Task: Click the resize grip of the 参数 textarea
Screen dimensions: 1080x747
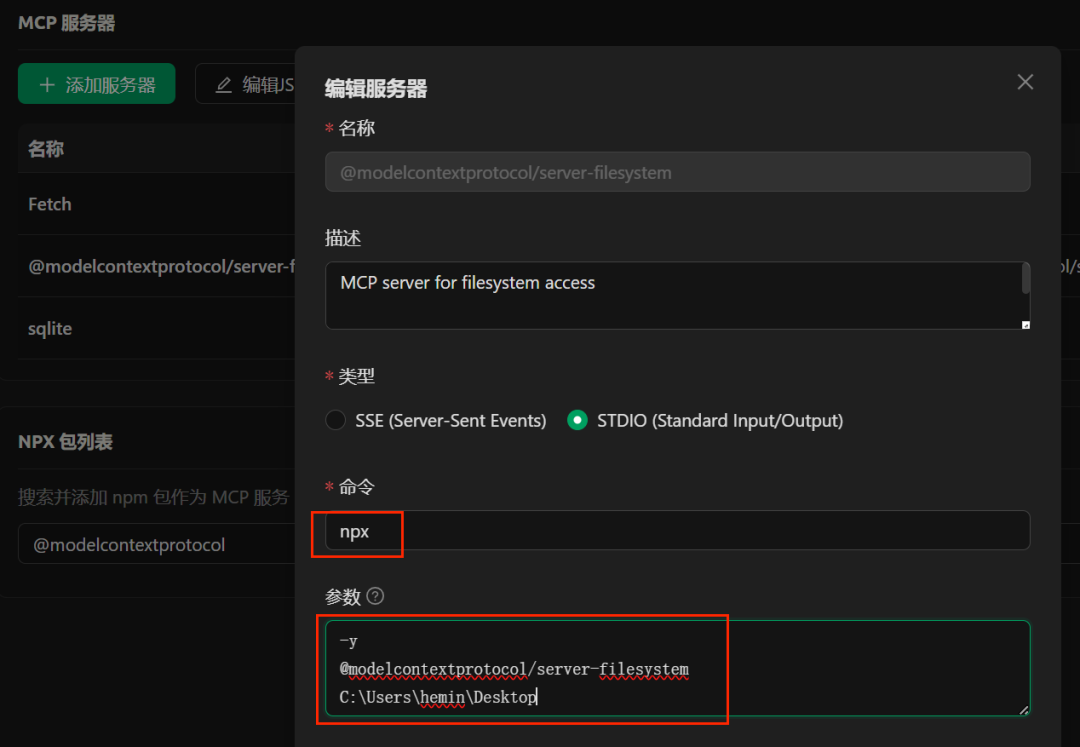Action: [x=1023, y=710]
